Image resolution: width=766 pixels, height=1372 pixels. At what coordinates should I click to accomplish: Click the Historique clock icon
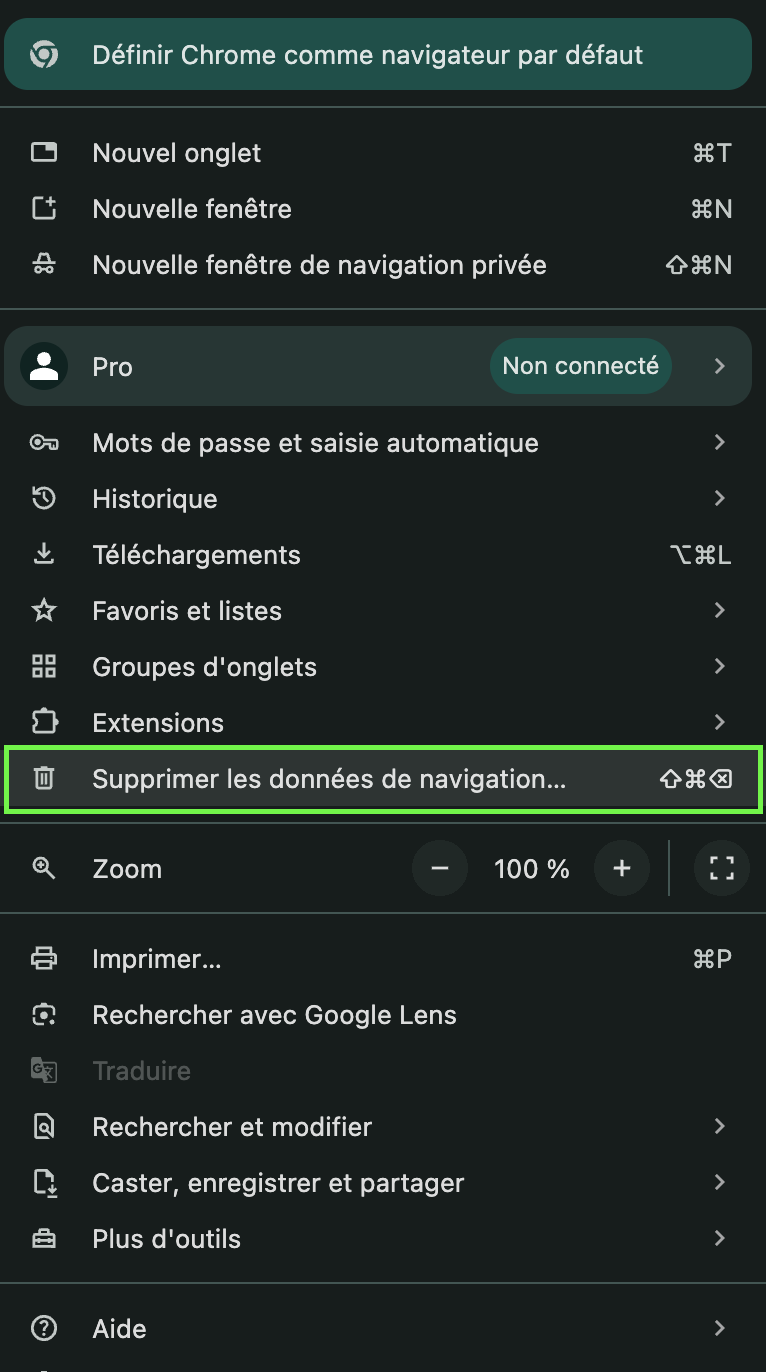point(44,499)
